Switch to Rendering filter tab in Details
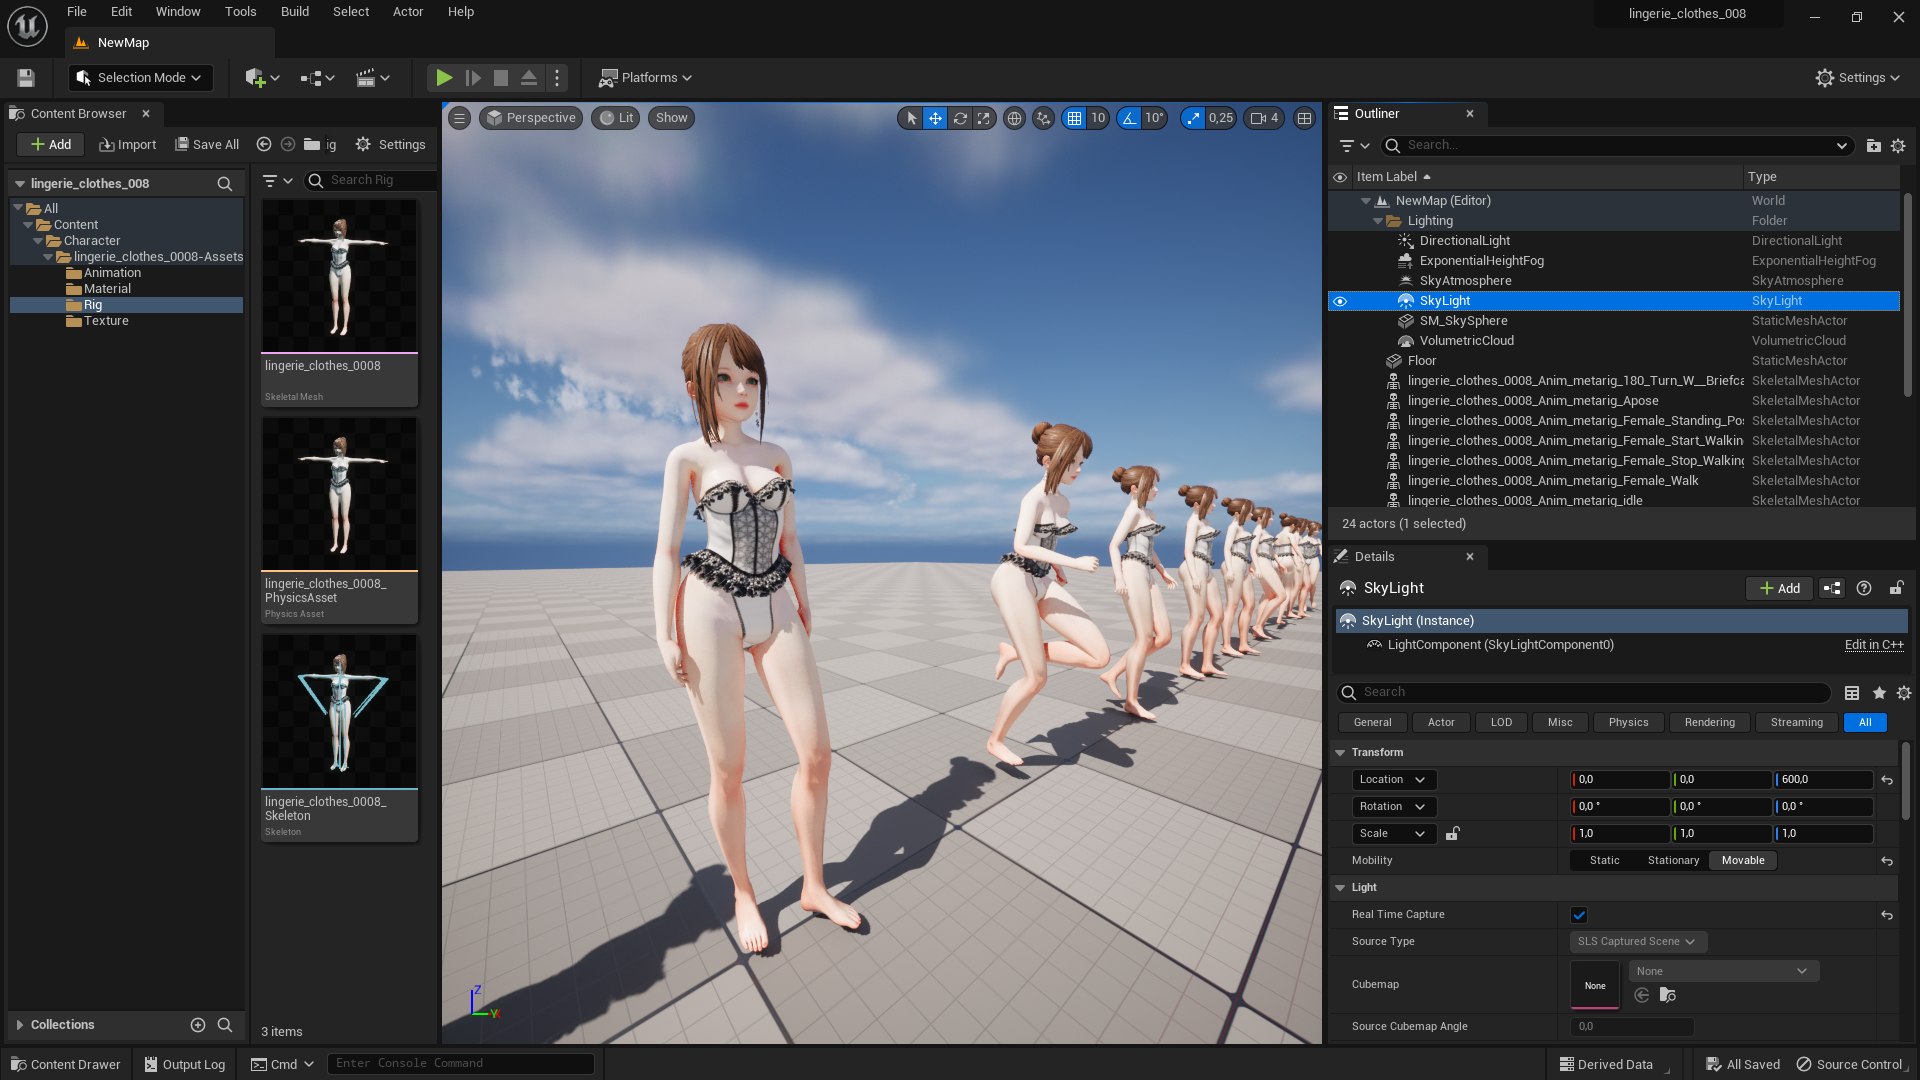This screenshot has width=1920, height=1080. (1709, 723)
